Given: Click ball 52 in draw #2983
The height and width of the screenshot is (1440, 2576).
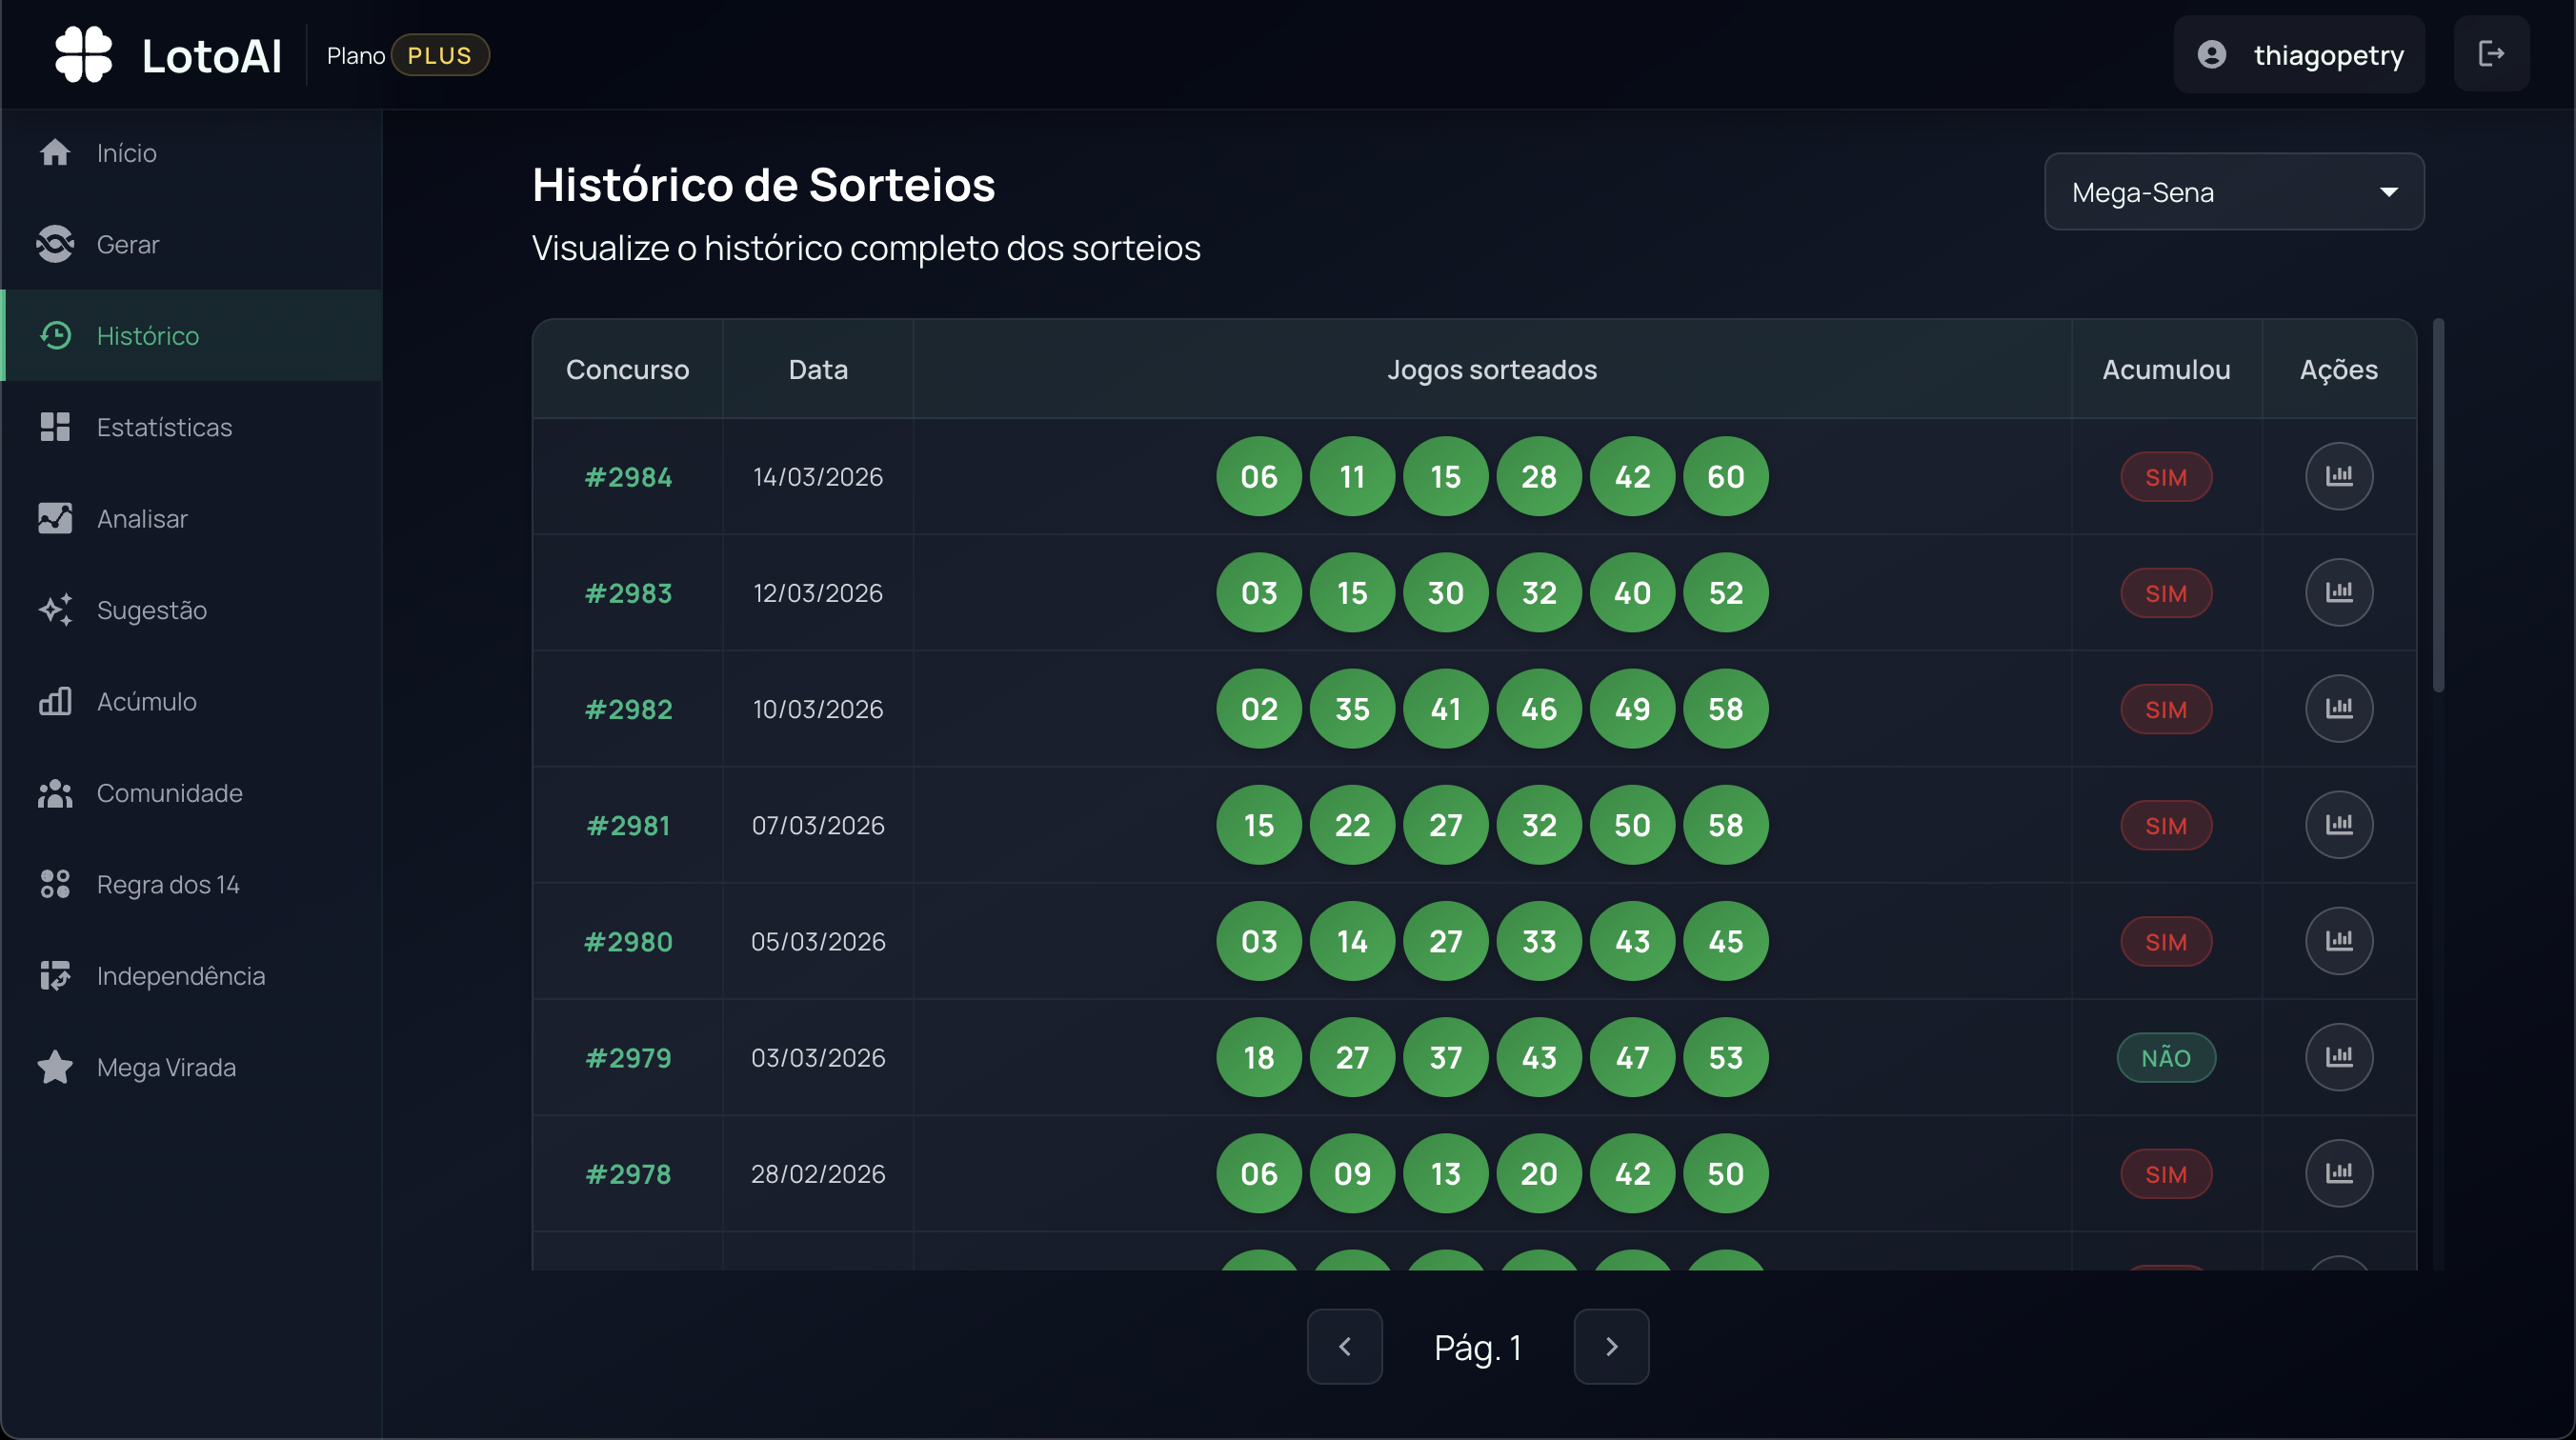Looking at the screenshot, I should click(1726, 593).
